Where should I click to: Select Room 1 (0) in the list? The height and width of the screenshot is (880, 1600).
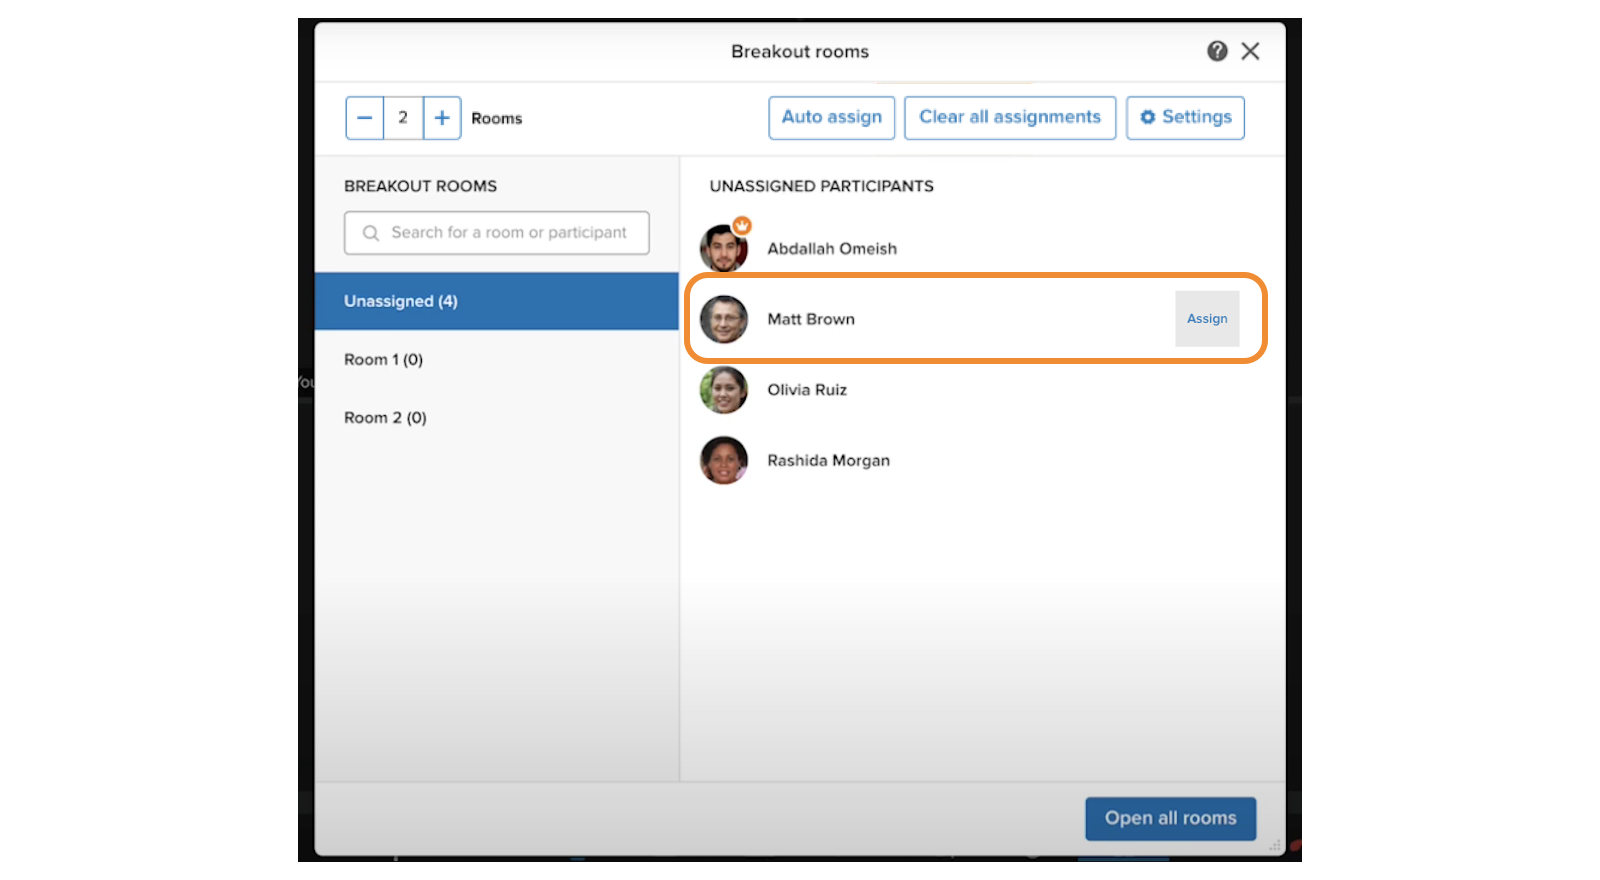click(384, 360)
